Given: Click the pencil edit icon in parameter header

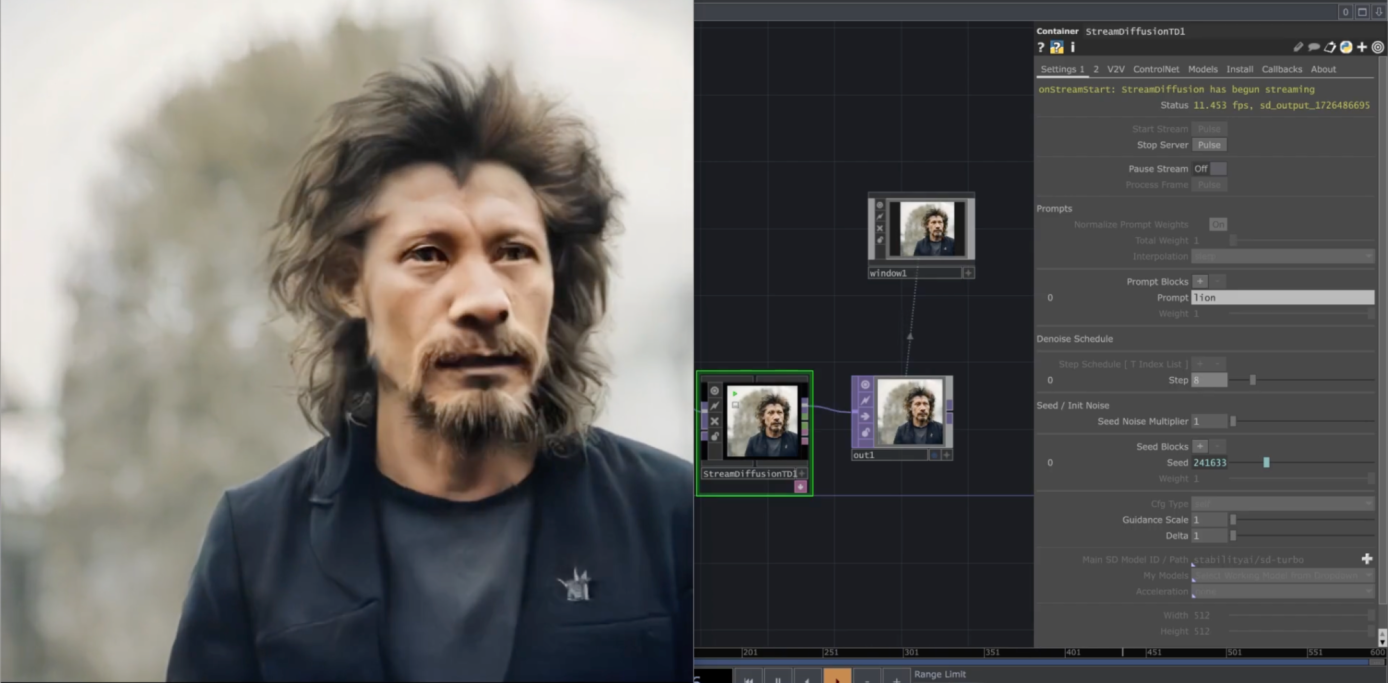Looking at the screenshot, I should 1298,47.
